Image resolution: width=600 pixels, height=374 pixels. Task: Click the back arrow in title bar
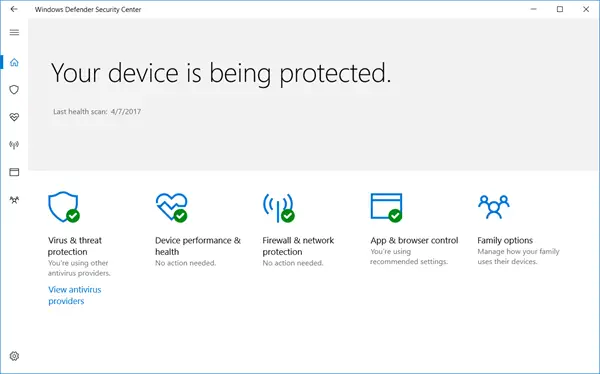point(14,9)
